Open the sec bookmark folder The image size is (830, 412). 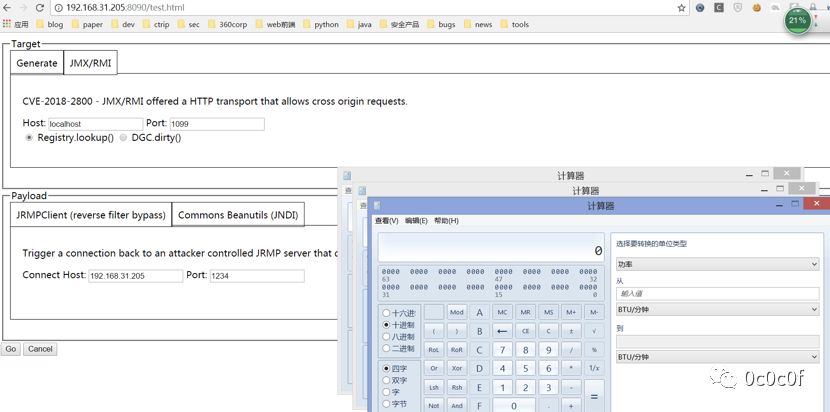click(188, 24)
